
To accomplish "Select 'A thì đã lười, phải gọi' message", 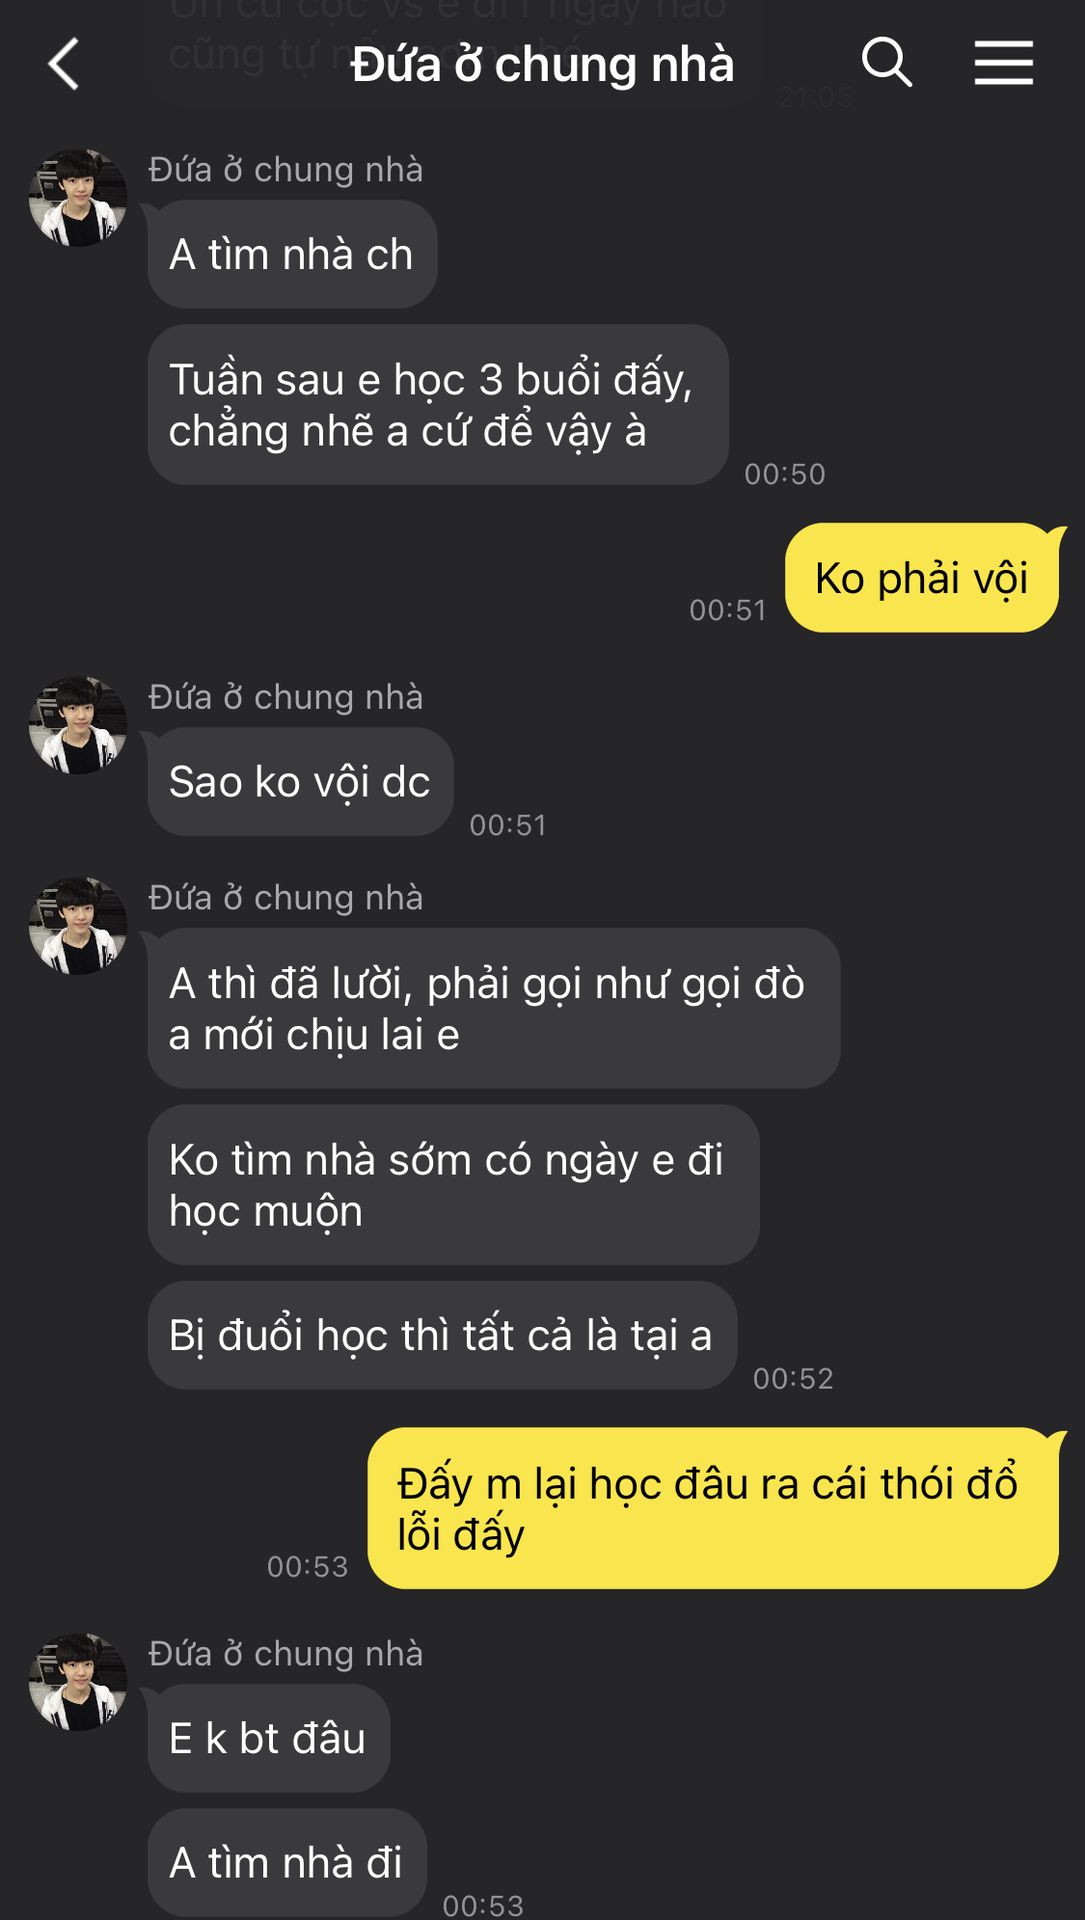I will point(494,1008).
